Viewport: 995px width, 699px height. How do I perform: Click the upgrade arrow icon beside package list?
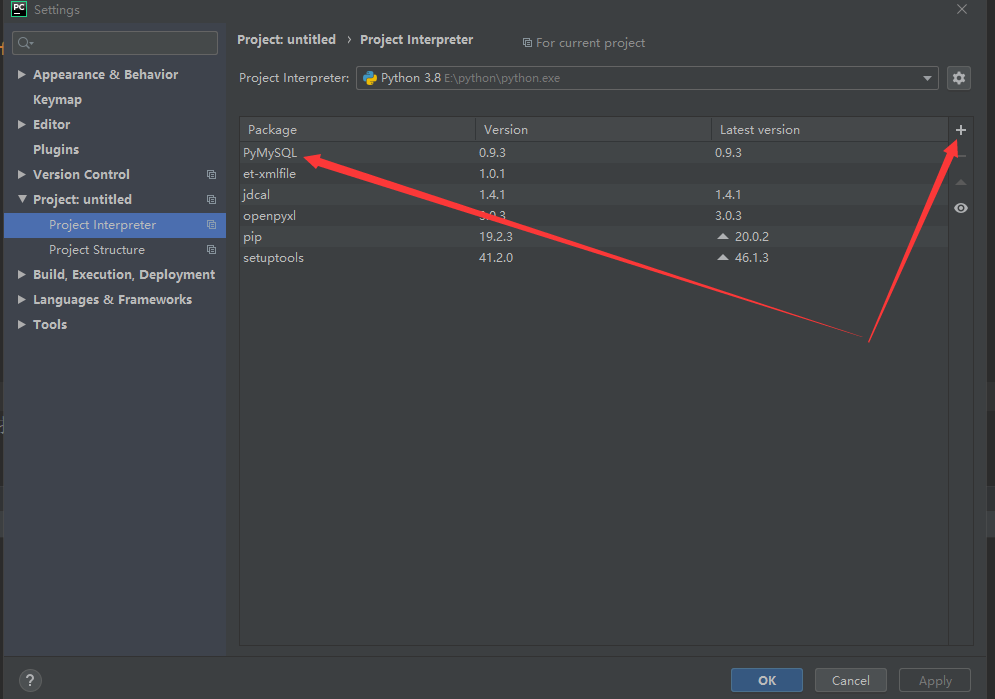961,182
